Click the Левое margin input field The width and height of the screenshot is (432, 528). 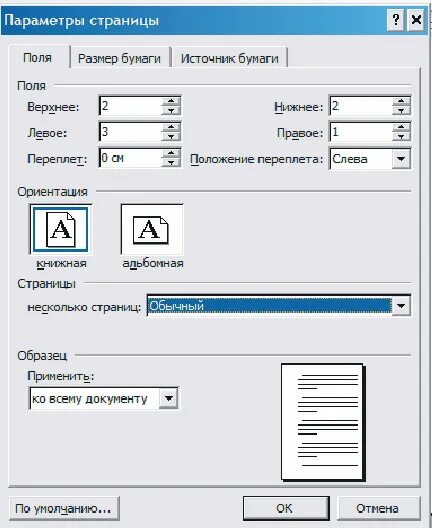pyautogui.click(x=131, y=132)
